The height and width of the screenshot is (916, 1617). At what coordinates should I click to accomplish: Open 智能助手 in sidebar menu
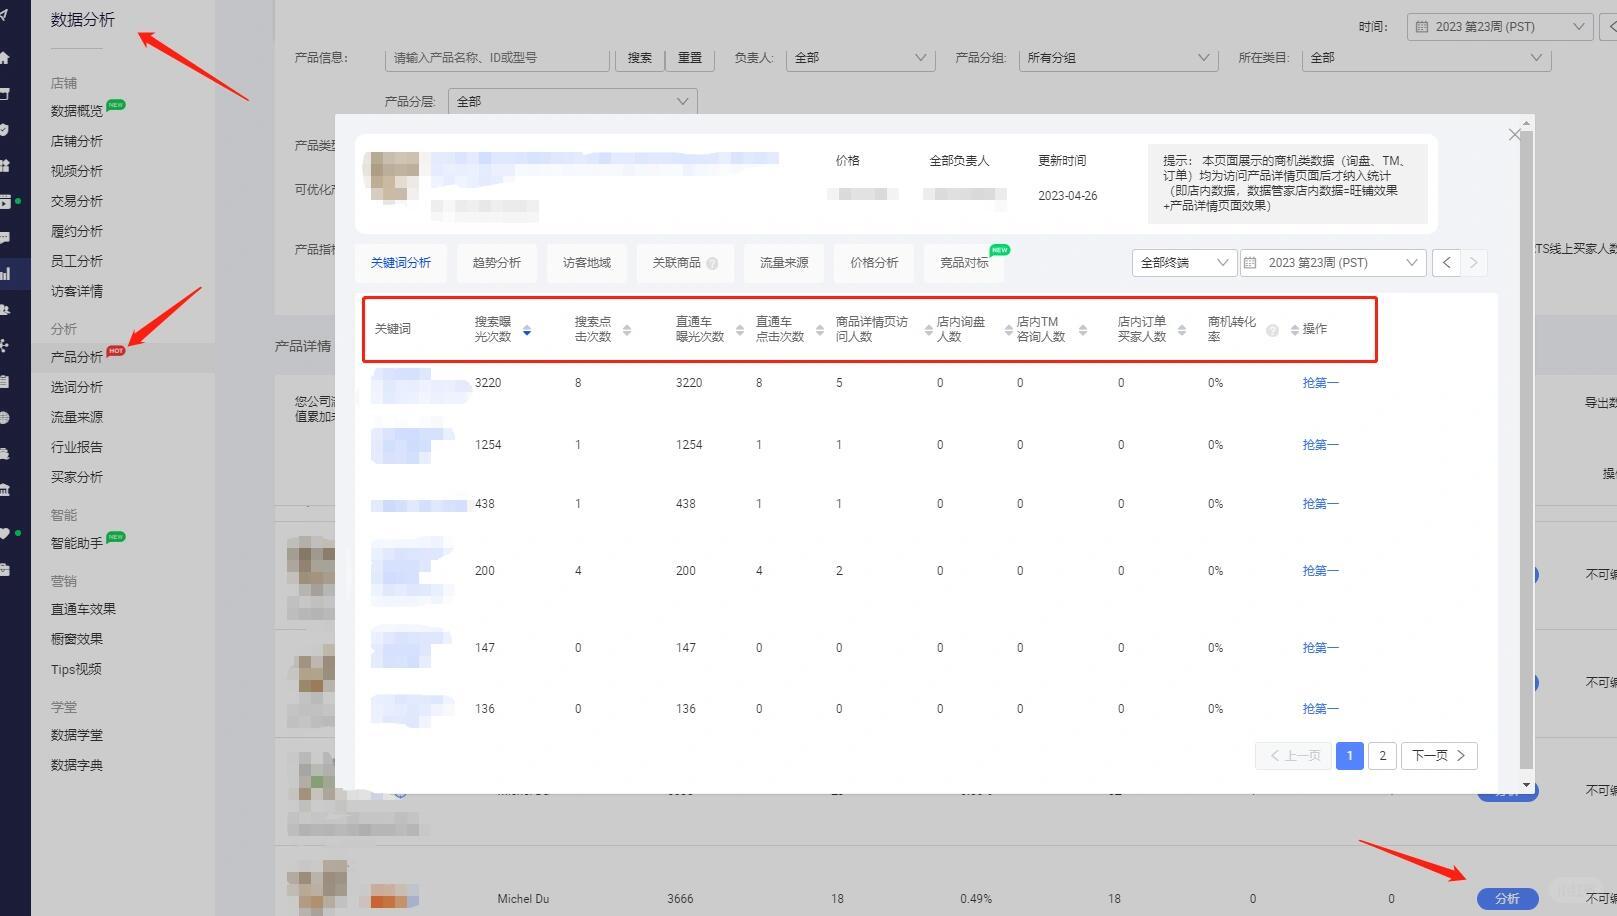77,543
